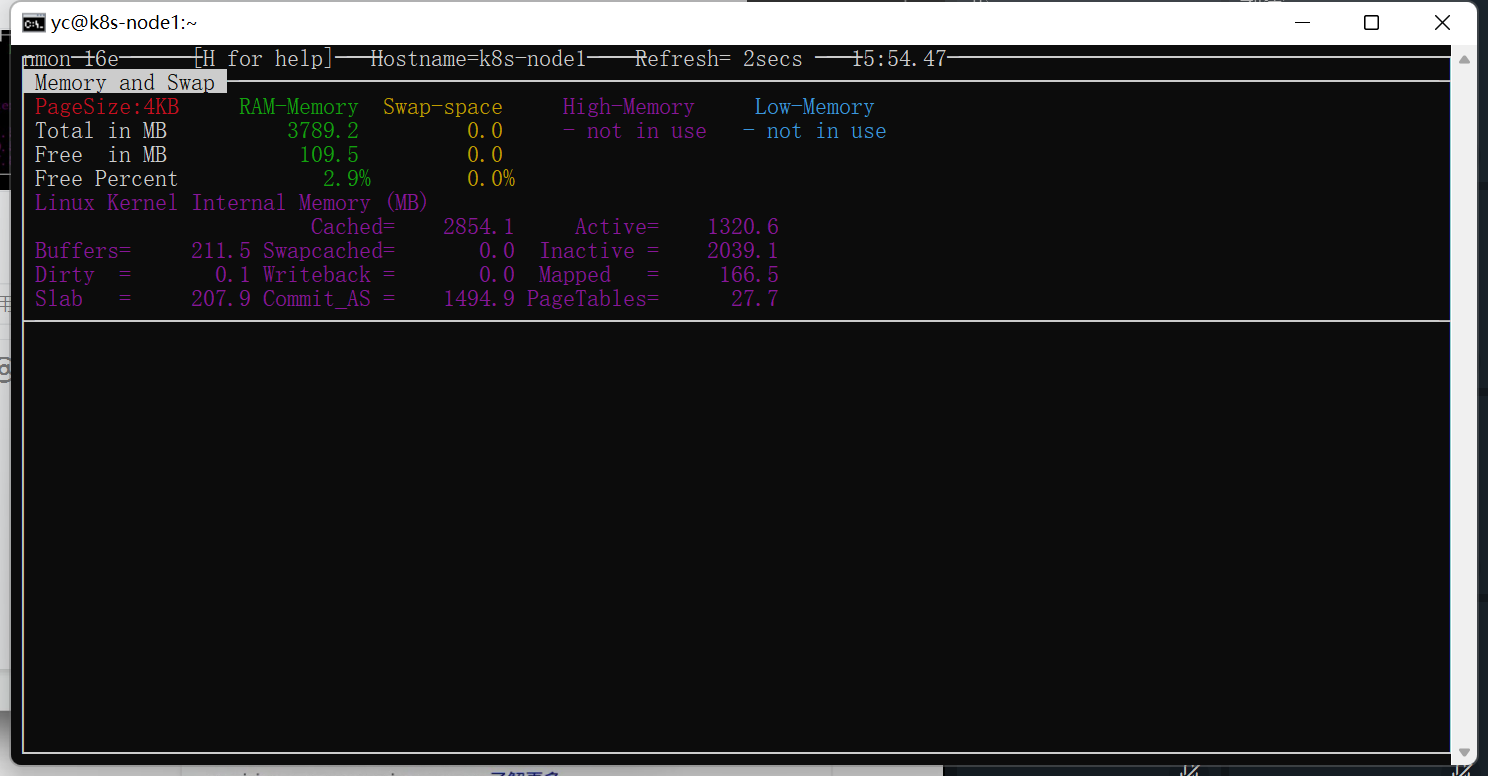Image resolution: width=1488 pixels, height=776 pixels.
Task: Click the active value 1320.6
Action: pyautogui.click(x=743, y=227)
